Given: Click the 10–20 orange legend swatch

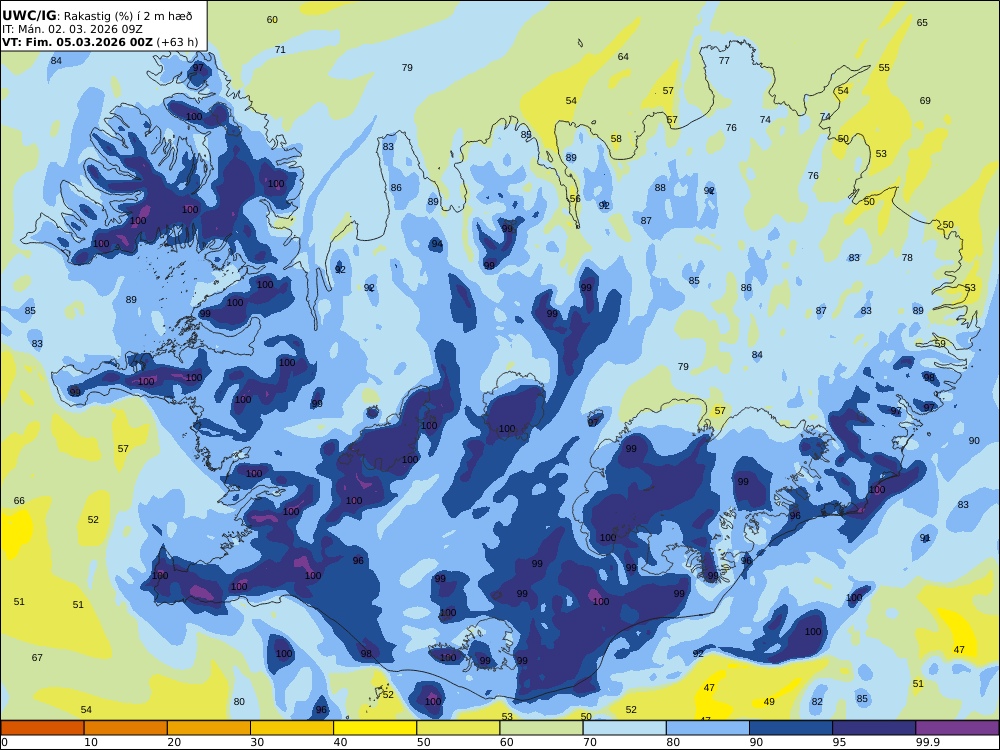Looking at the screenshot, I should (126, 728).
